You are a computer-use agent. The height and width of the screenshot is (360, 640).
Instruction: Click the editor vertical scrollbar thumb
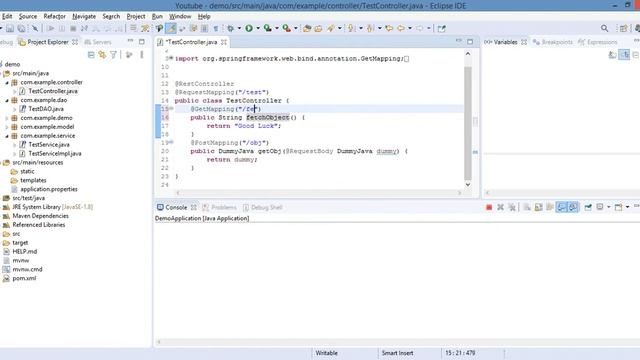(468, 122)
